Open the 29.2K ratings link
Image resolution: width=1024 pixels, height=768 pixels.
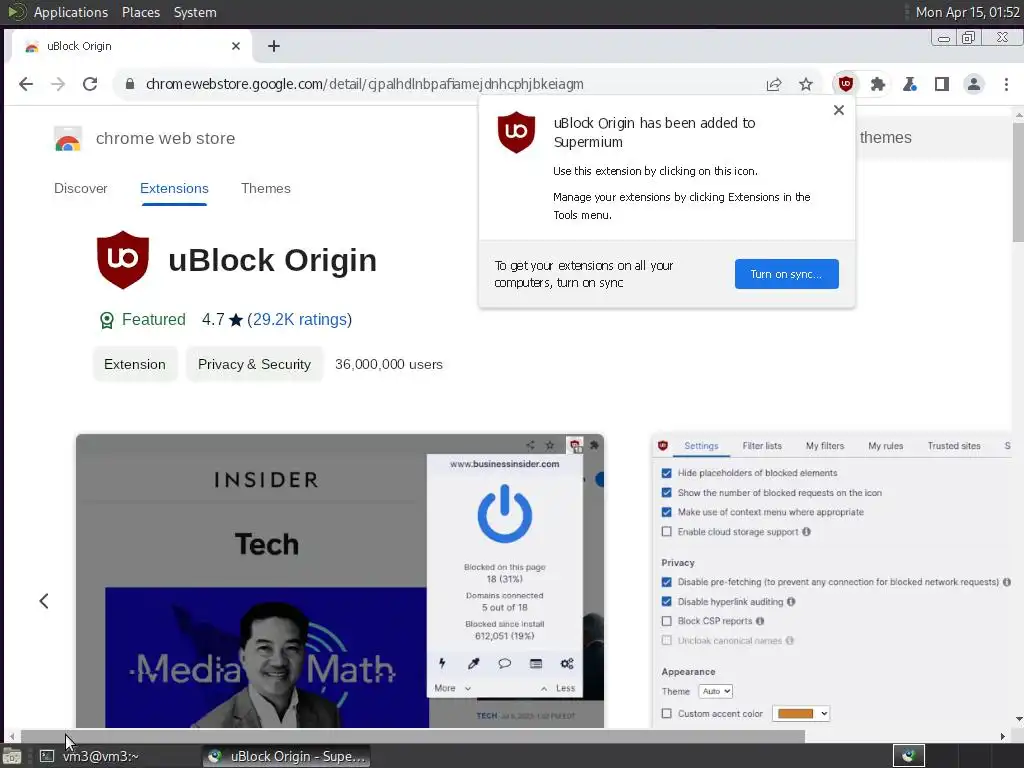(300, 320)
